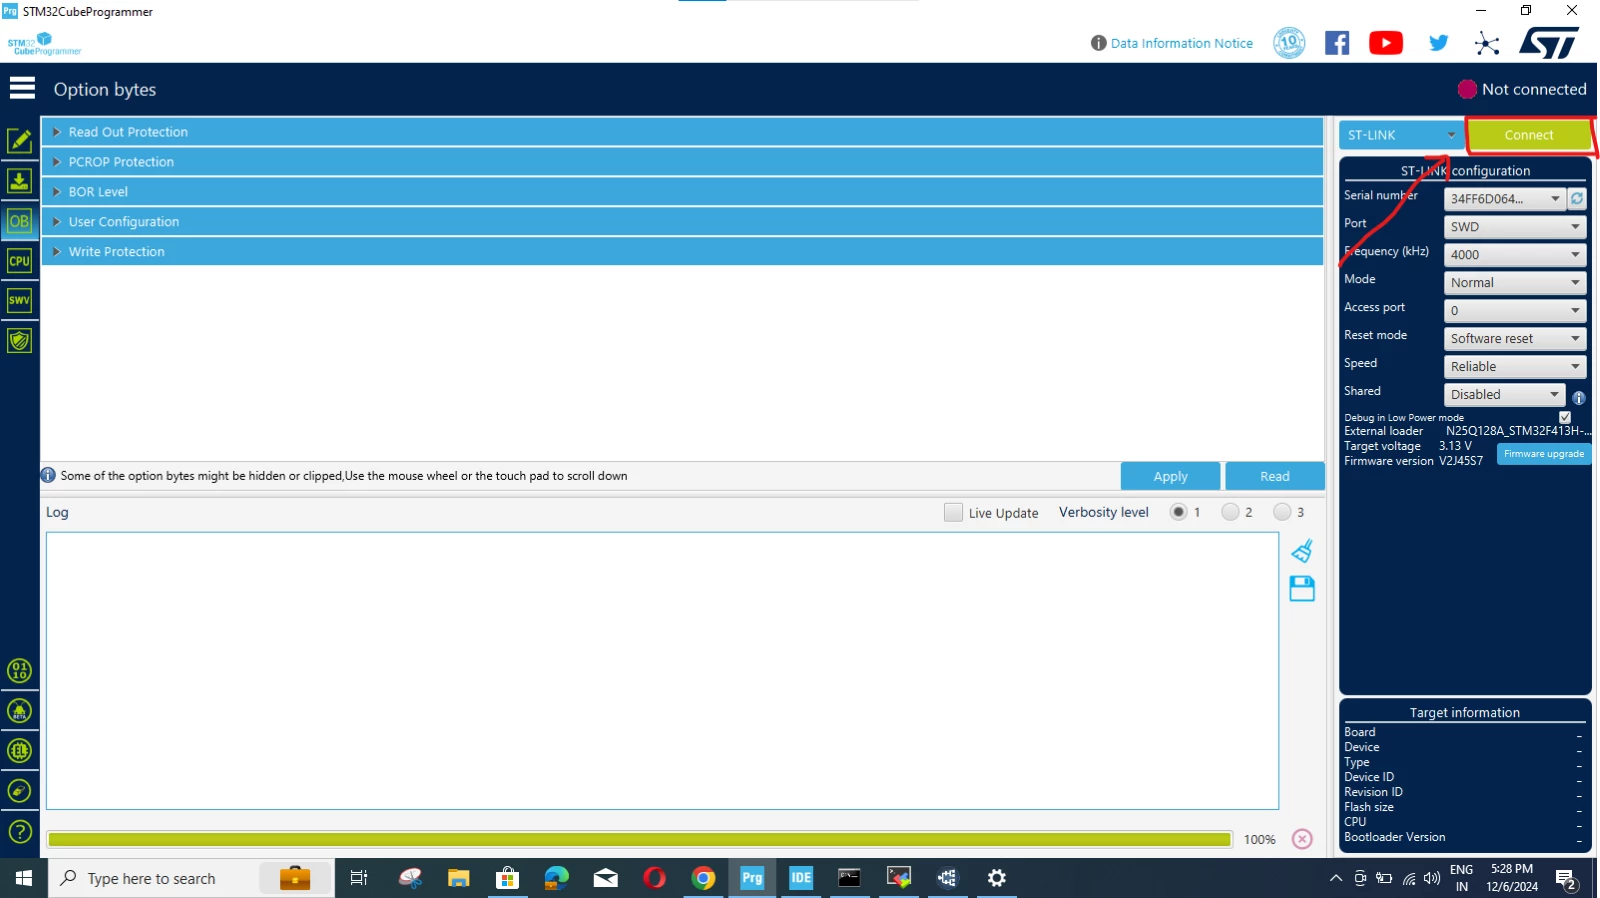1600x898 pixels.
Task: Select verbosity level 3
Action: (1282, 512)
